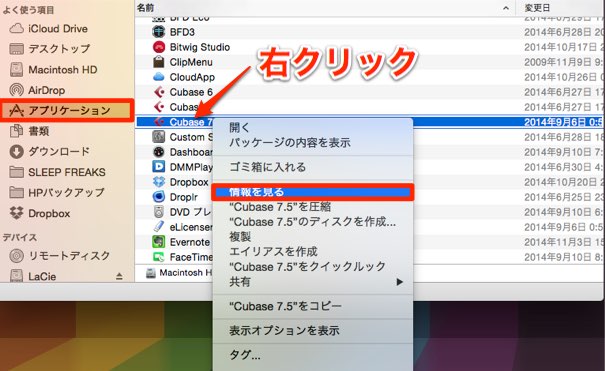
Task: Click the Macintosh HD drive icon
Action: point(17,69)
